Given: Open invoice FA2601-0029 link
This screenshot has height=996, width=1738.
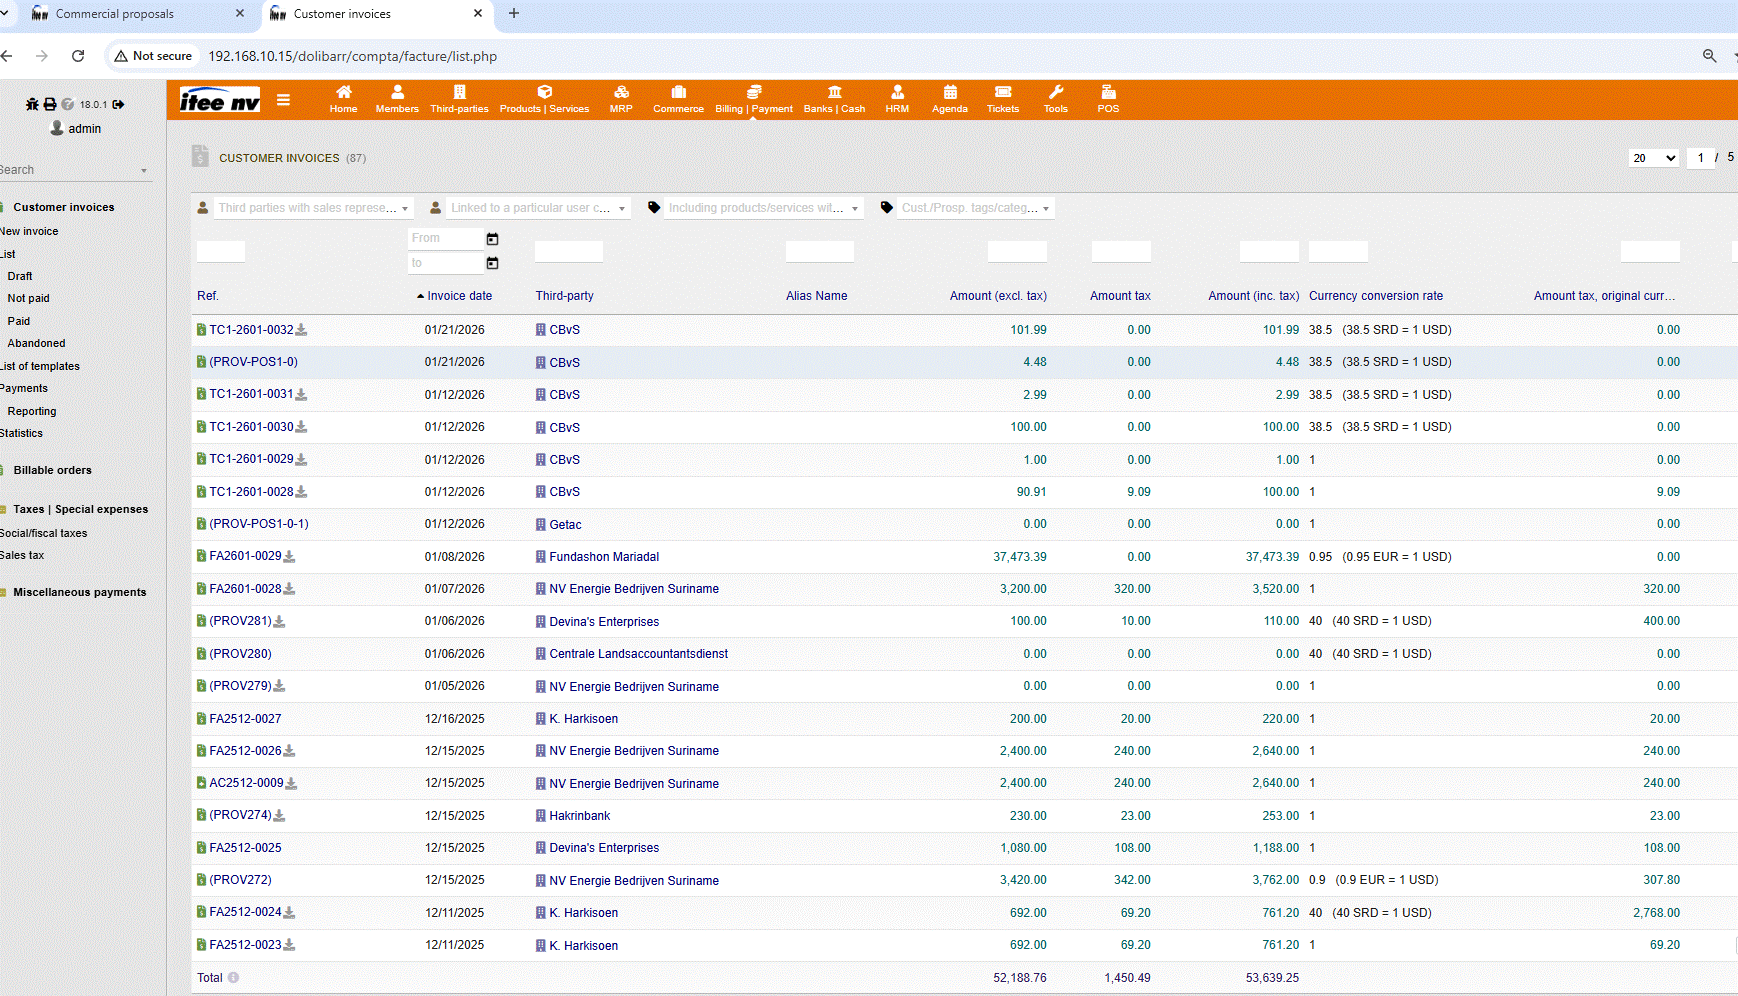Looking at the screenshot, I should click(245, 556).
